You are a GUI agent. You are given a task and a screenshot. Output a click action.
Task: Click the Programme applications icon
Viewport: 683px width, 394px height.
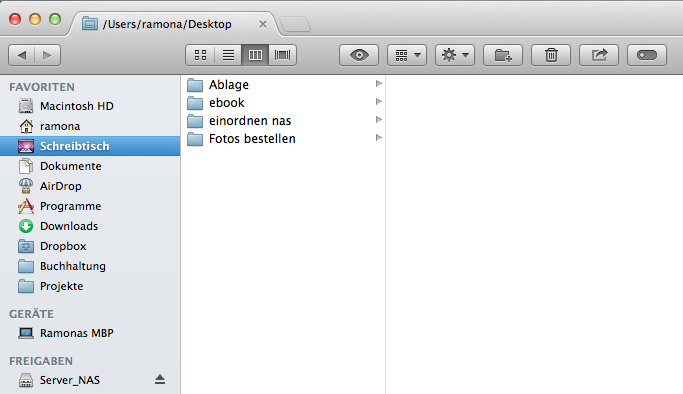(26, 206)
